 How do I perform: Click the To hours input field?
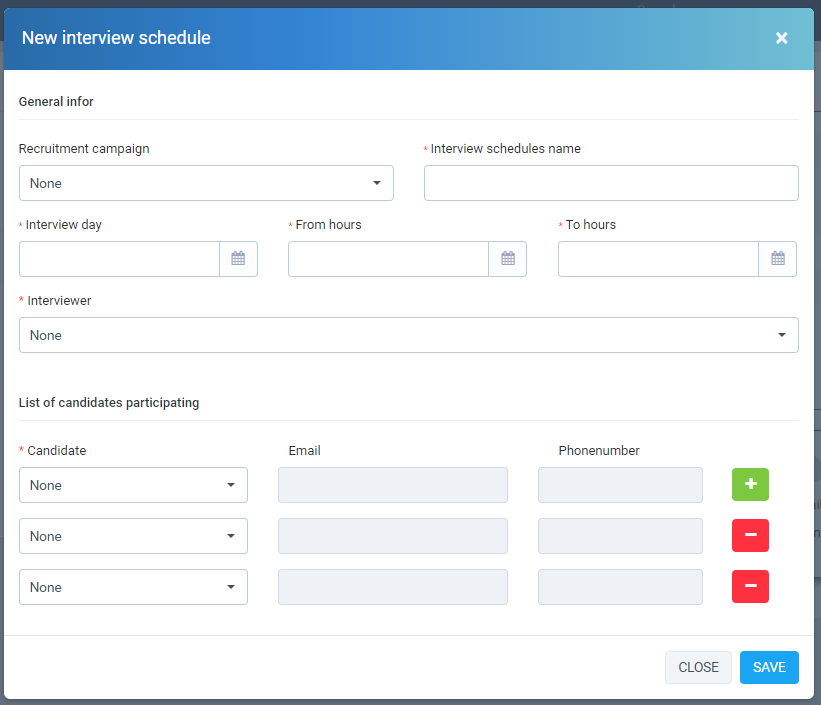(x=658, y=259)
